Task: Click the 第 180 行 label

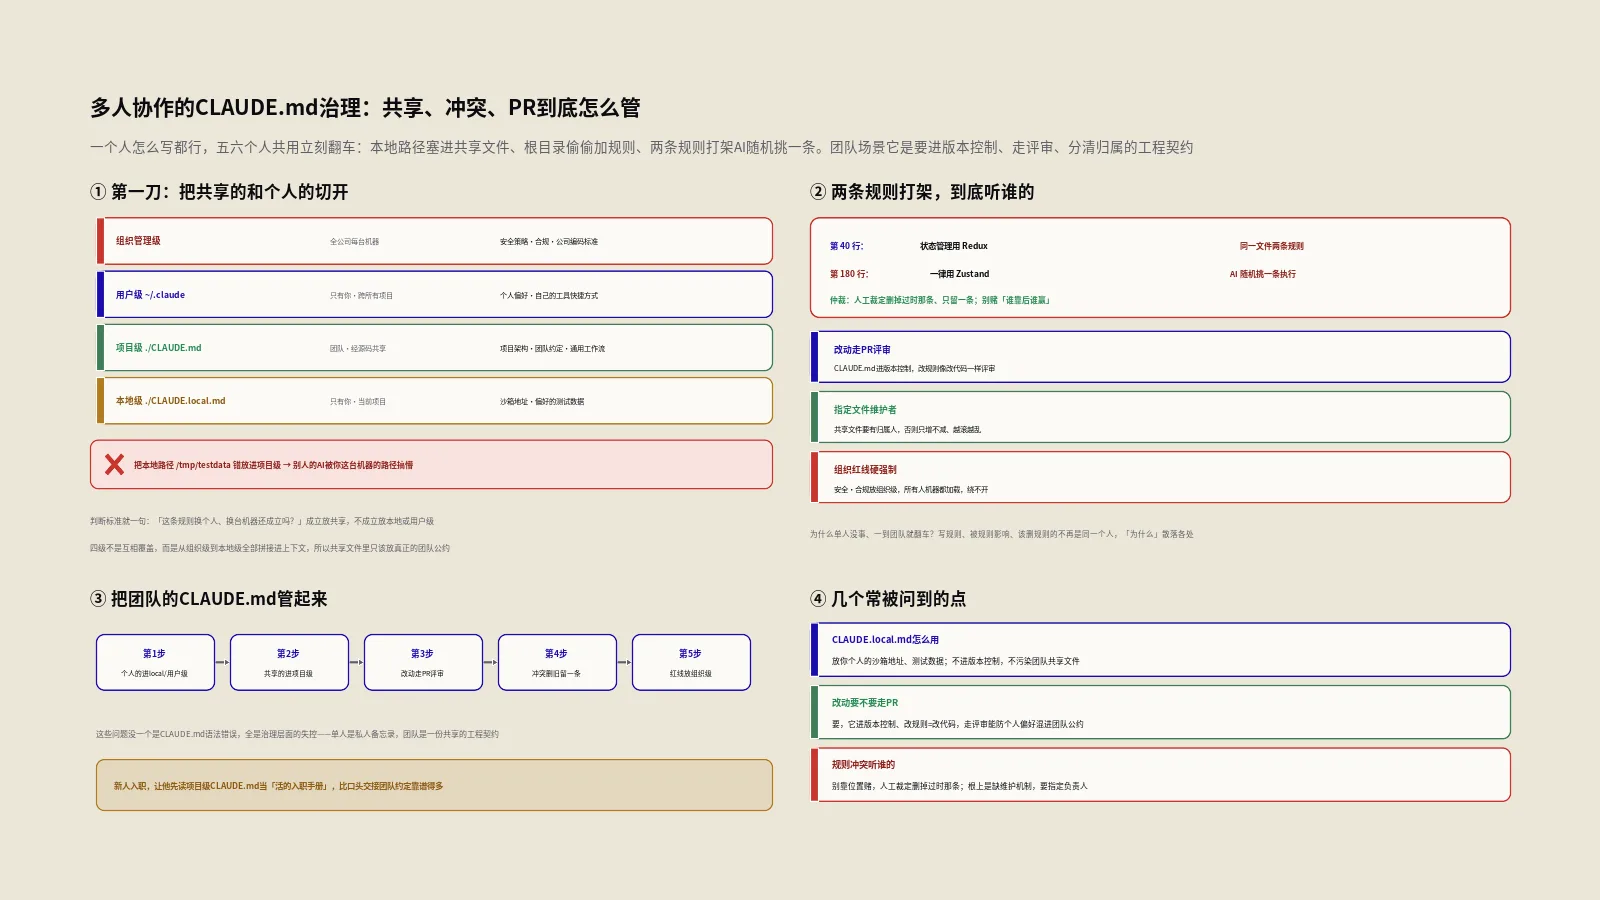Action: click(849, 274)
